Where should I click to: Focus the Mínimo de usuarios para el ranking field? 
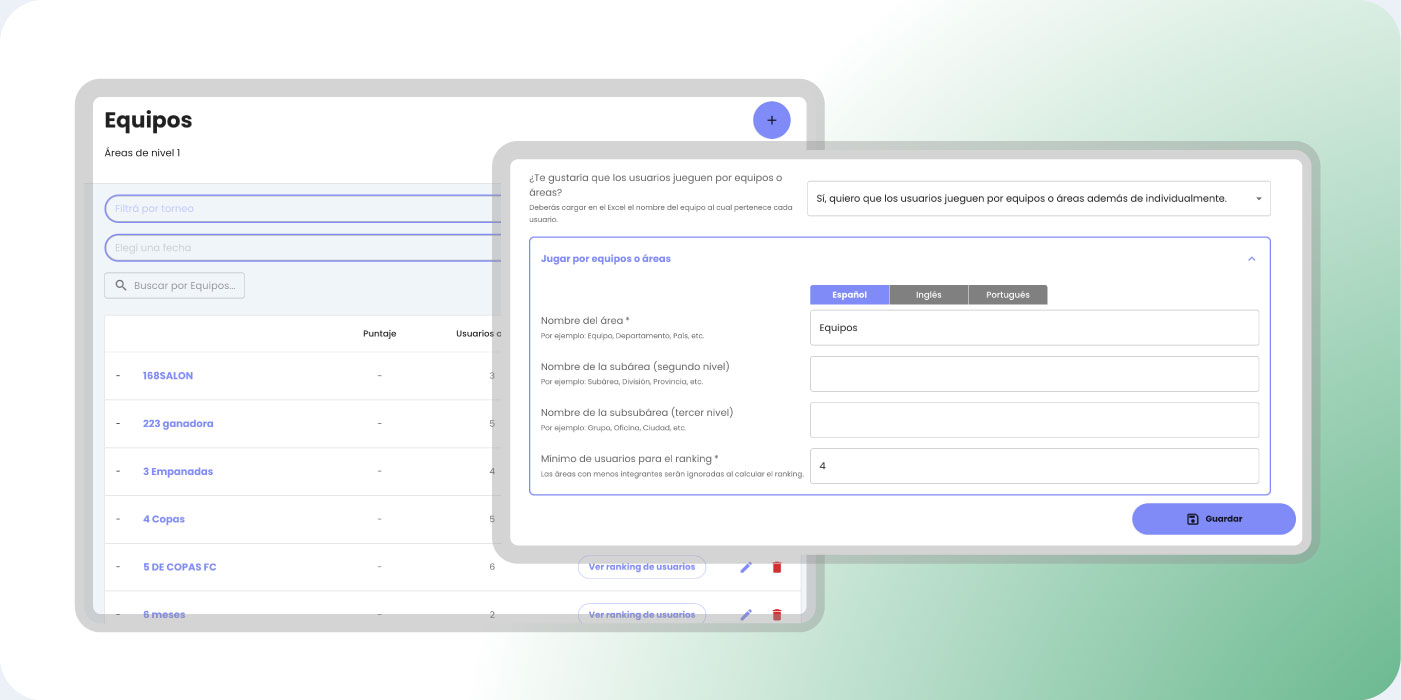[x=1034, y=466]
